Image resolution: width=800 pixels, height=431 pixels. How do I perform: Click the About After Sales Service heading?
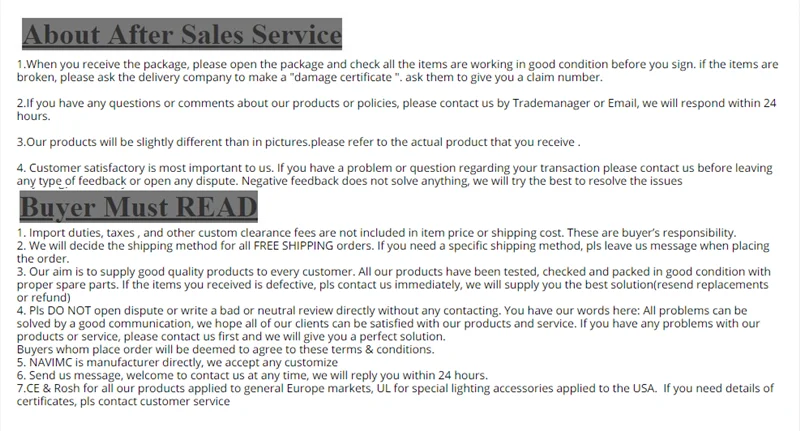pos(182,34)
